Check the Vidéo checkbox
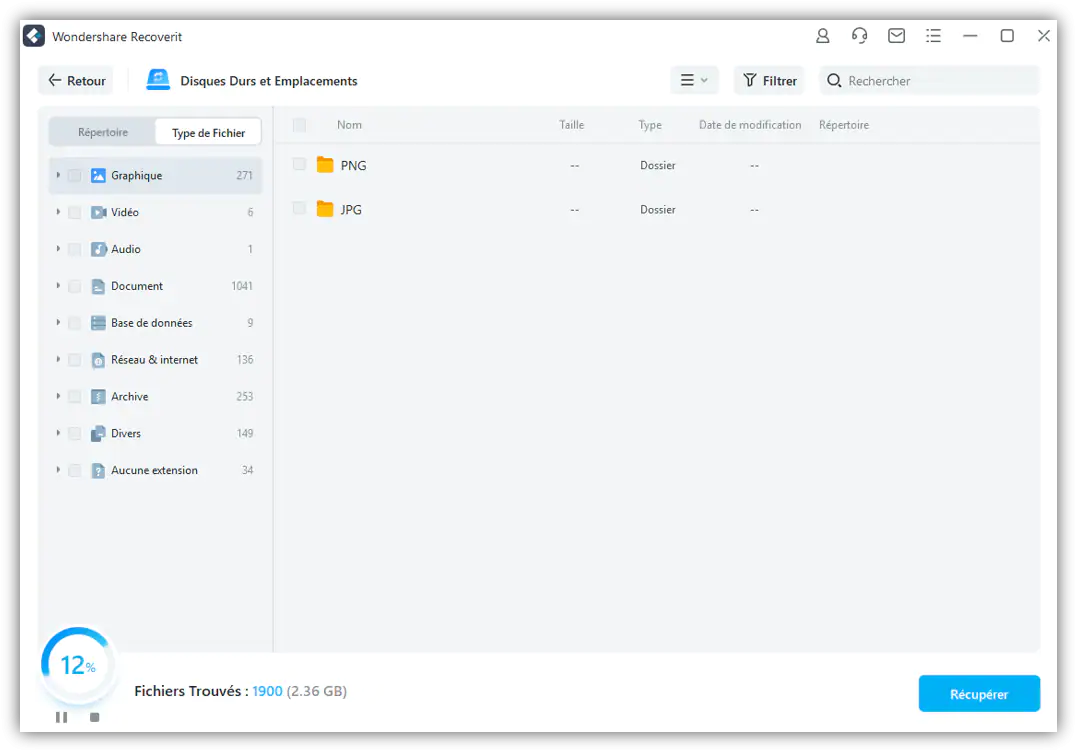 click(x=75, y=212)
